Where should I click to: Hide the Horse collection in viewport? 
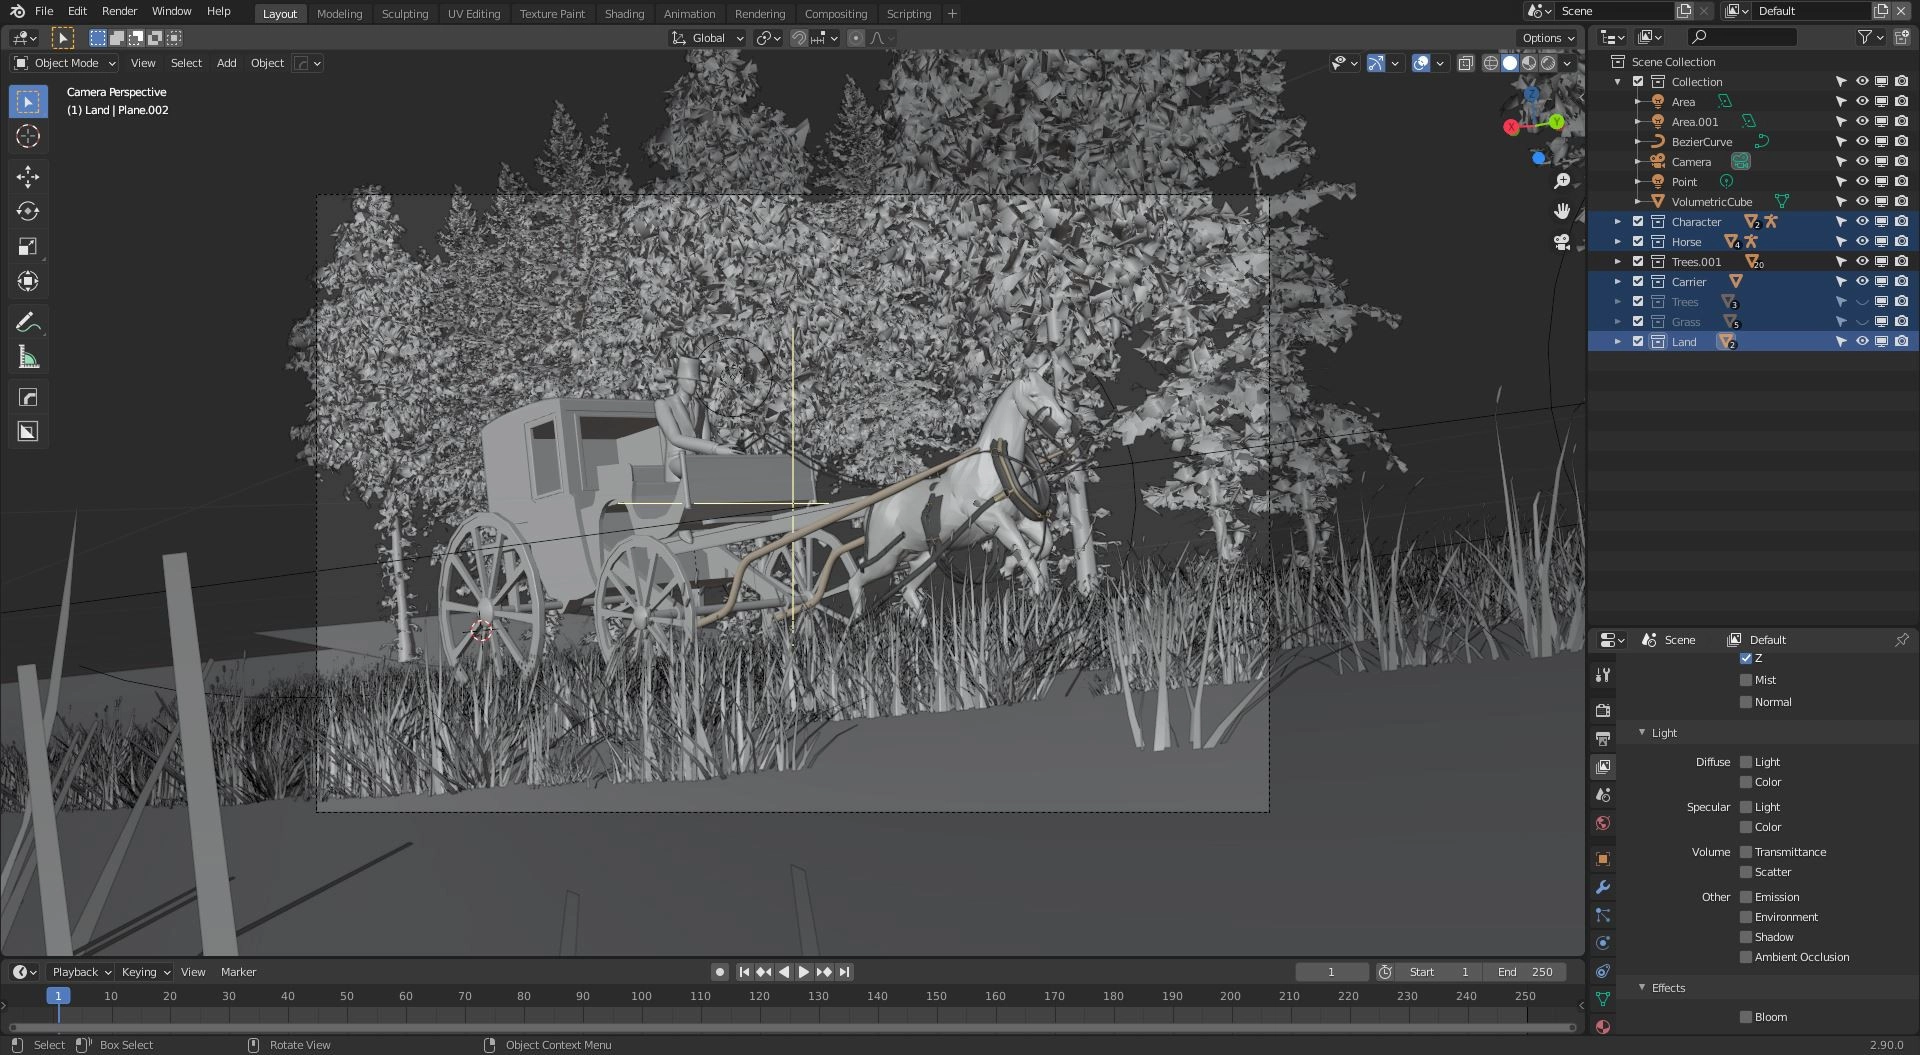(1862, 242)
